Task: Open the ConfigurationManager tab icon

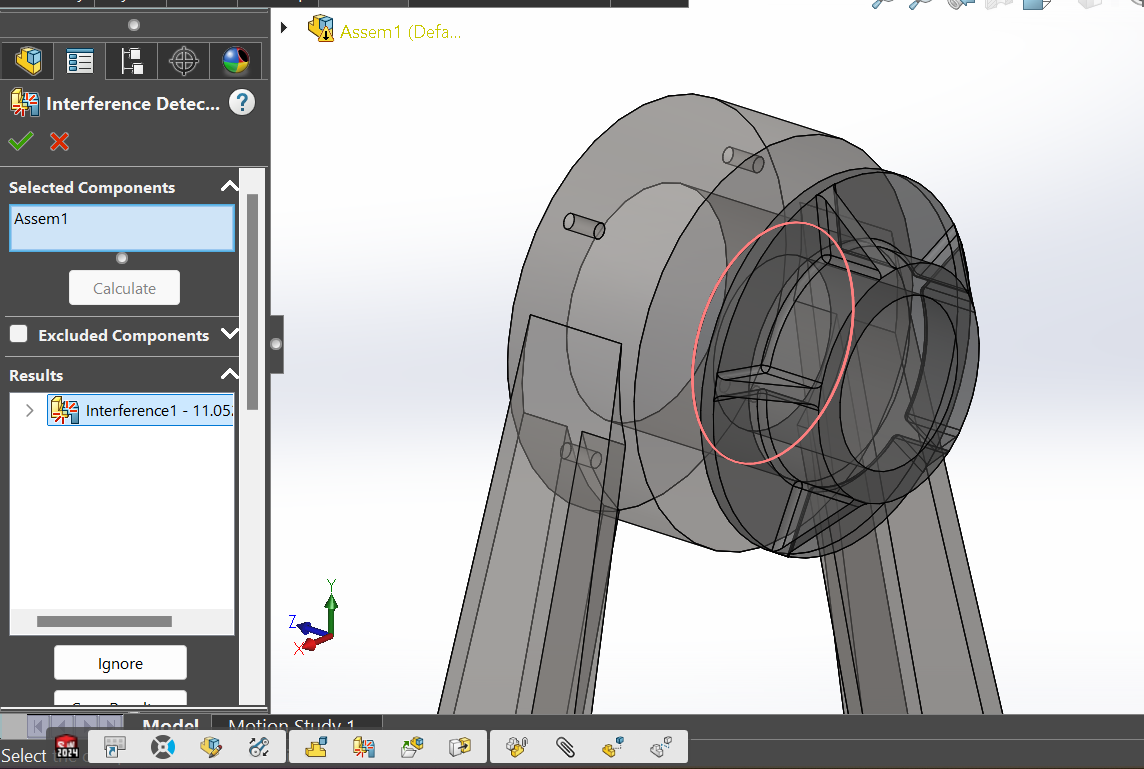Action: [132, 62]
